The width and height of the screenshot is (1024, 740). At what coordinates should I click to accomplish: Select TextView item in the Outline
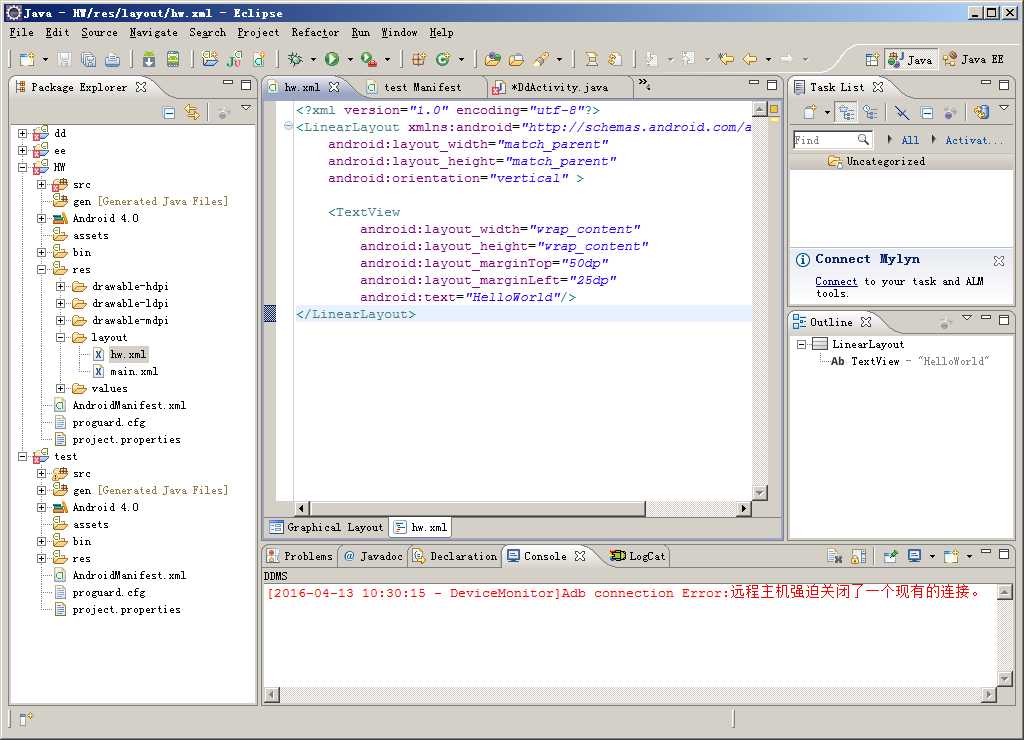pos(910,361)
